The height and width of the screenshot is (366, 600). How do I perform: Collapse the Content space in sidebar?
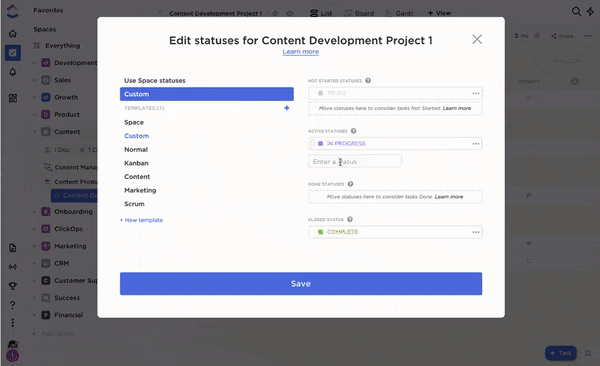coord(34,132)
